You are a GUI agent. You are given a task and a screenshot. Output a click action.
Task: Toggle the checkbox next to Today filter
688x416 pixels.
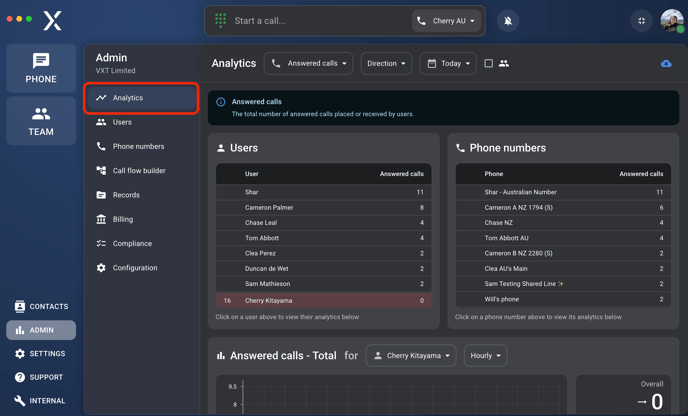(488, 63)
